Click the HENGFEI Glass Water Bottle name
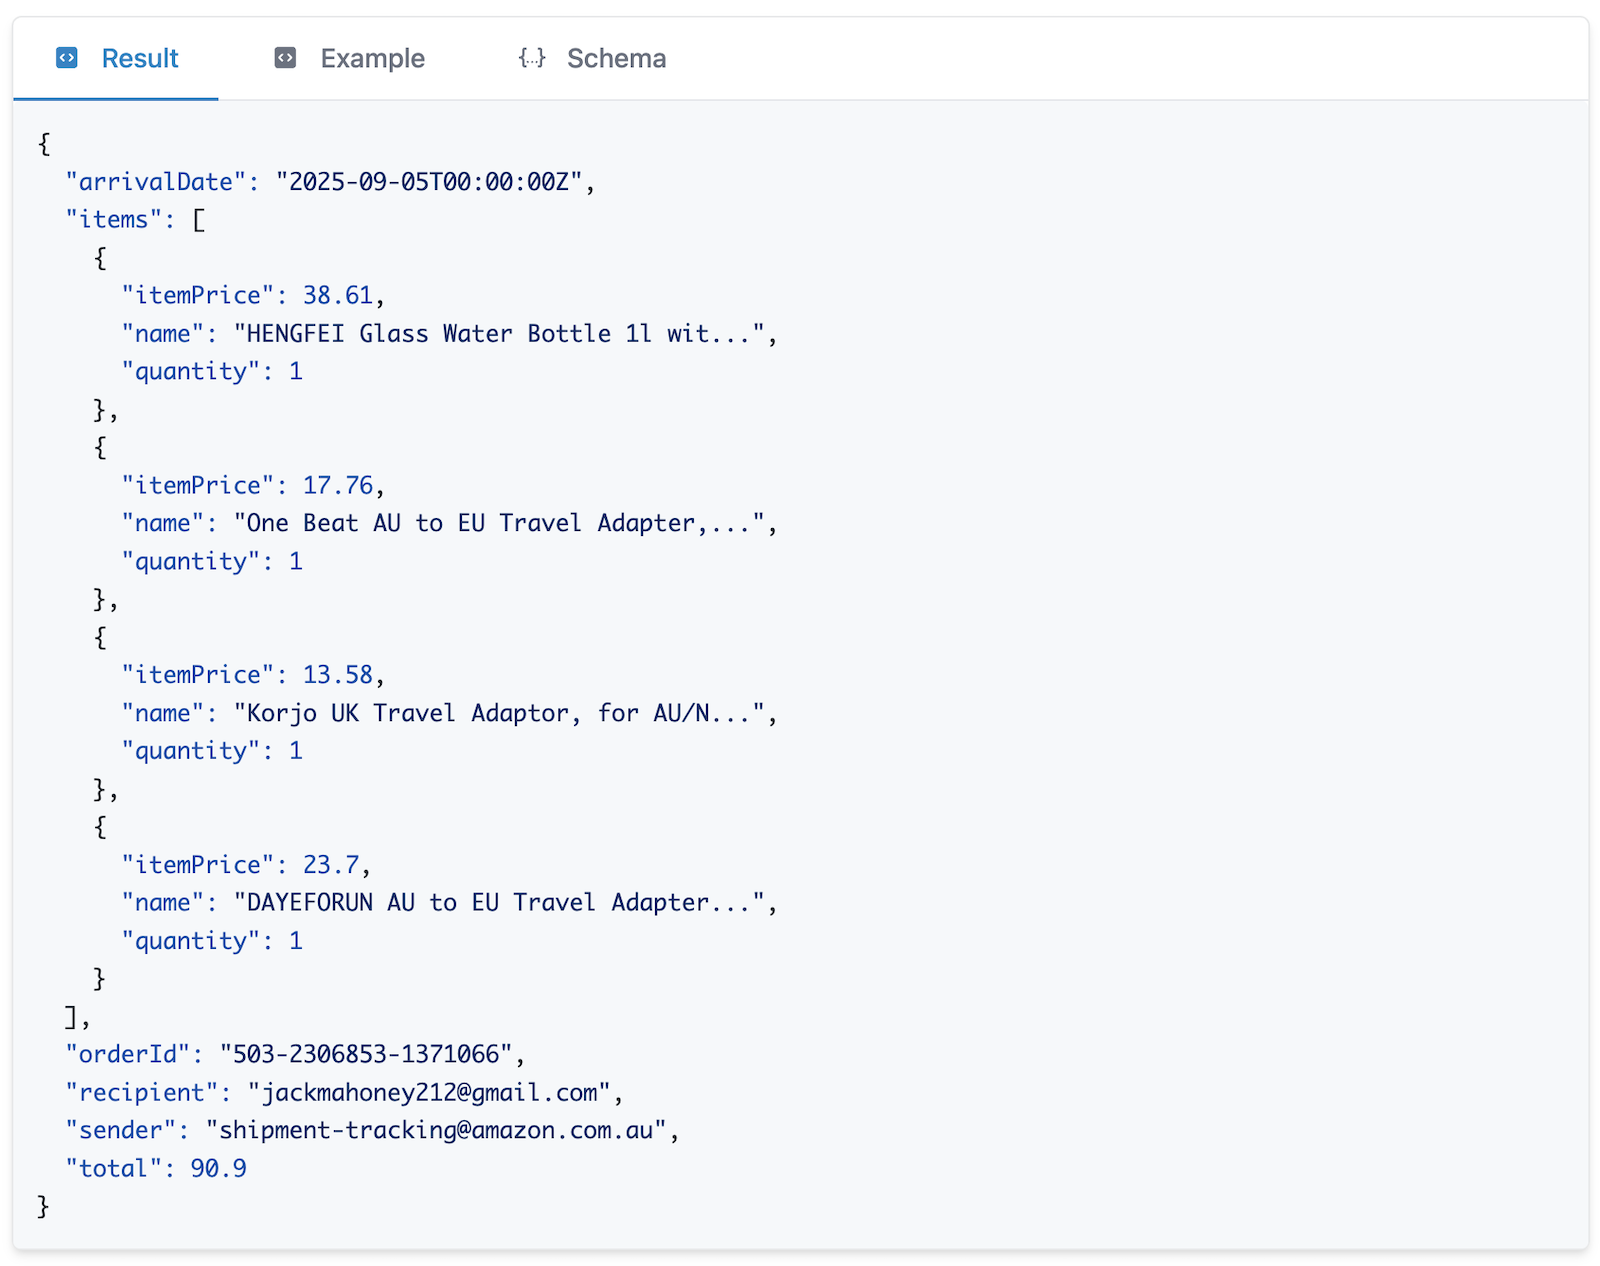 click(499, 334)
